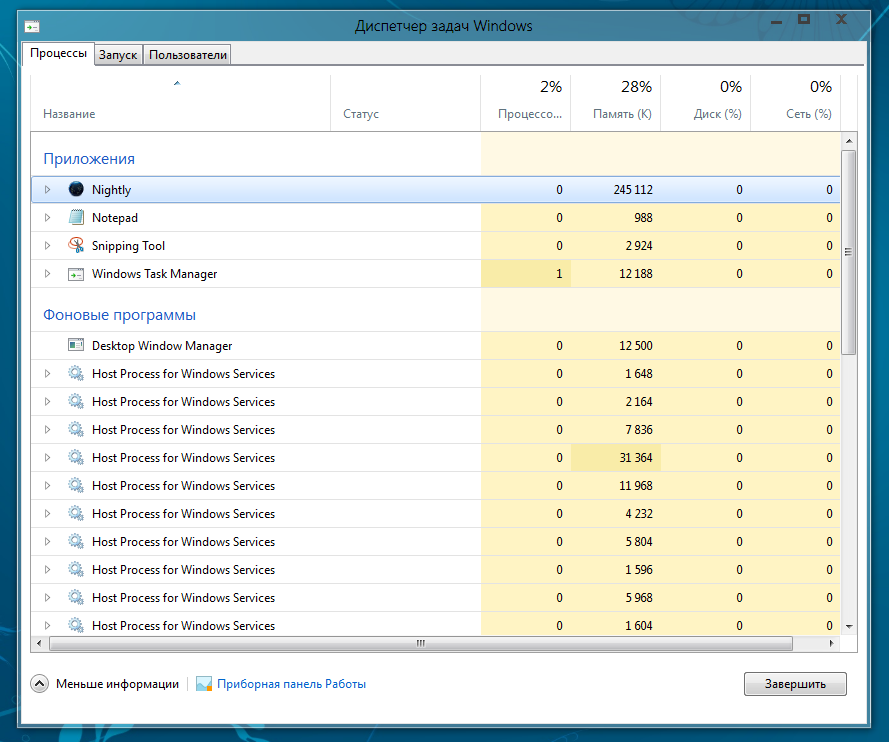
Task: Sort by the Статус column header
Action: tap(405, 103)
